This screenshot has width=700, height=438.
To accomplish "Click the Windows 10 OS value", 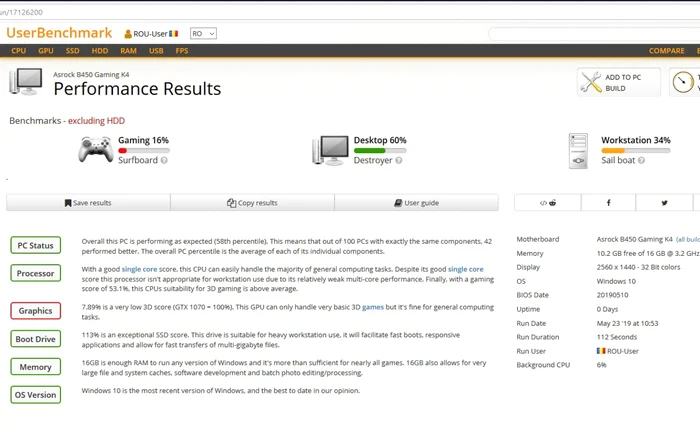I will click(x=616, y=281).
